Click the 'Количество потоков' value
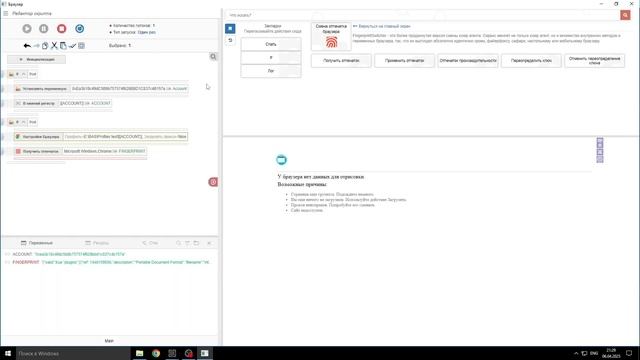 point(153,25)
